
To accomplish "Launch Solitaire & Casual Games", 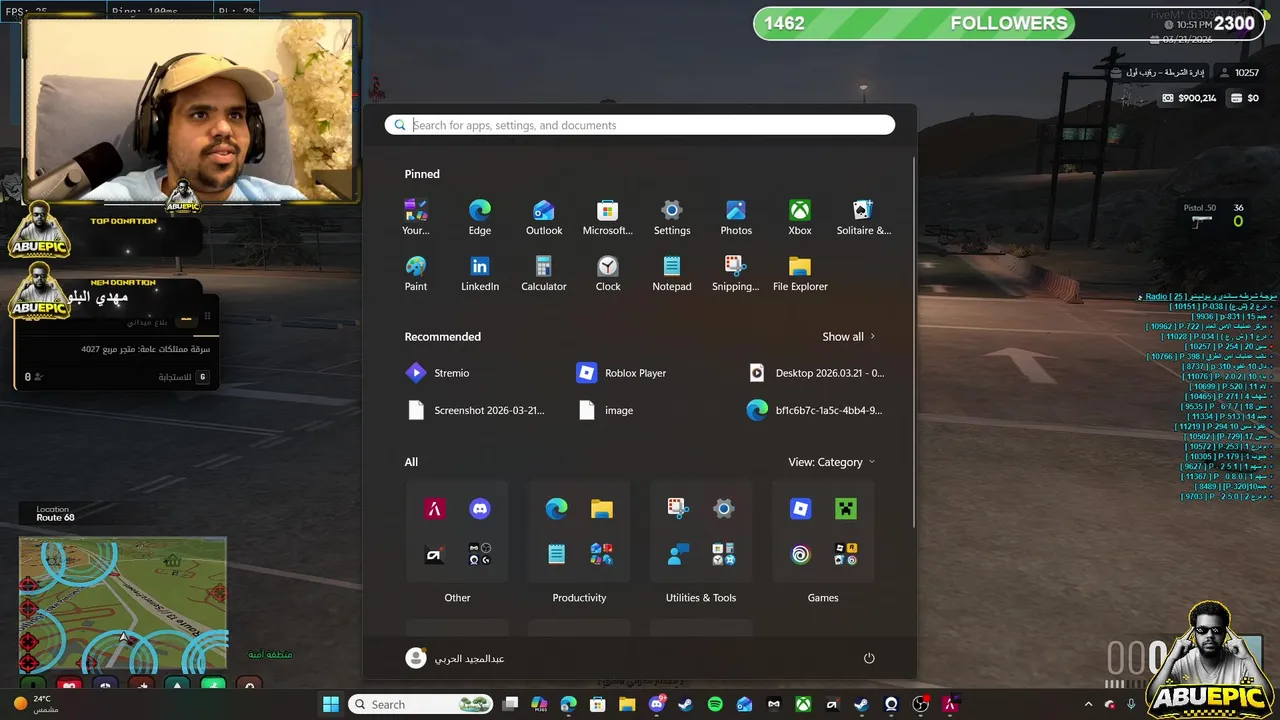I will pyautogui.click(x=864, y=217).
